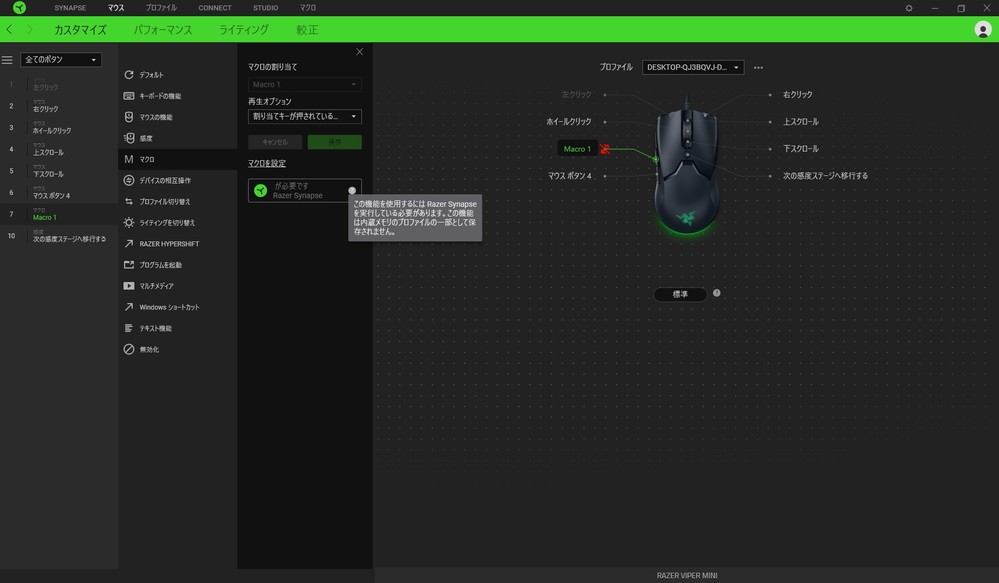999x583 pixels.
Task: Click the ホイールクリック label on the diagram
Action: coord(569,122)
